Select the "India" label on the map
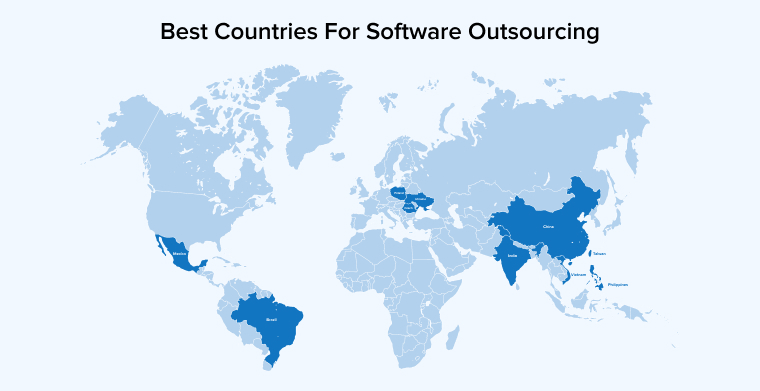760x391 pixels. [512, 255]
